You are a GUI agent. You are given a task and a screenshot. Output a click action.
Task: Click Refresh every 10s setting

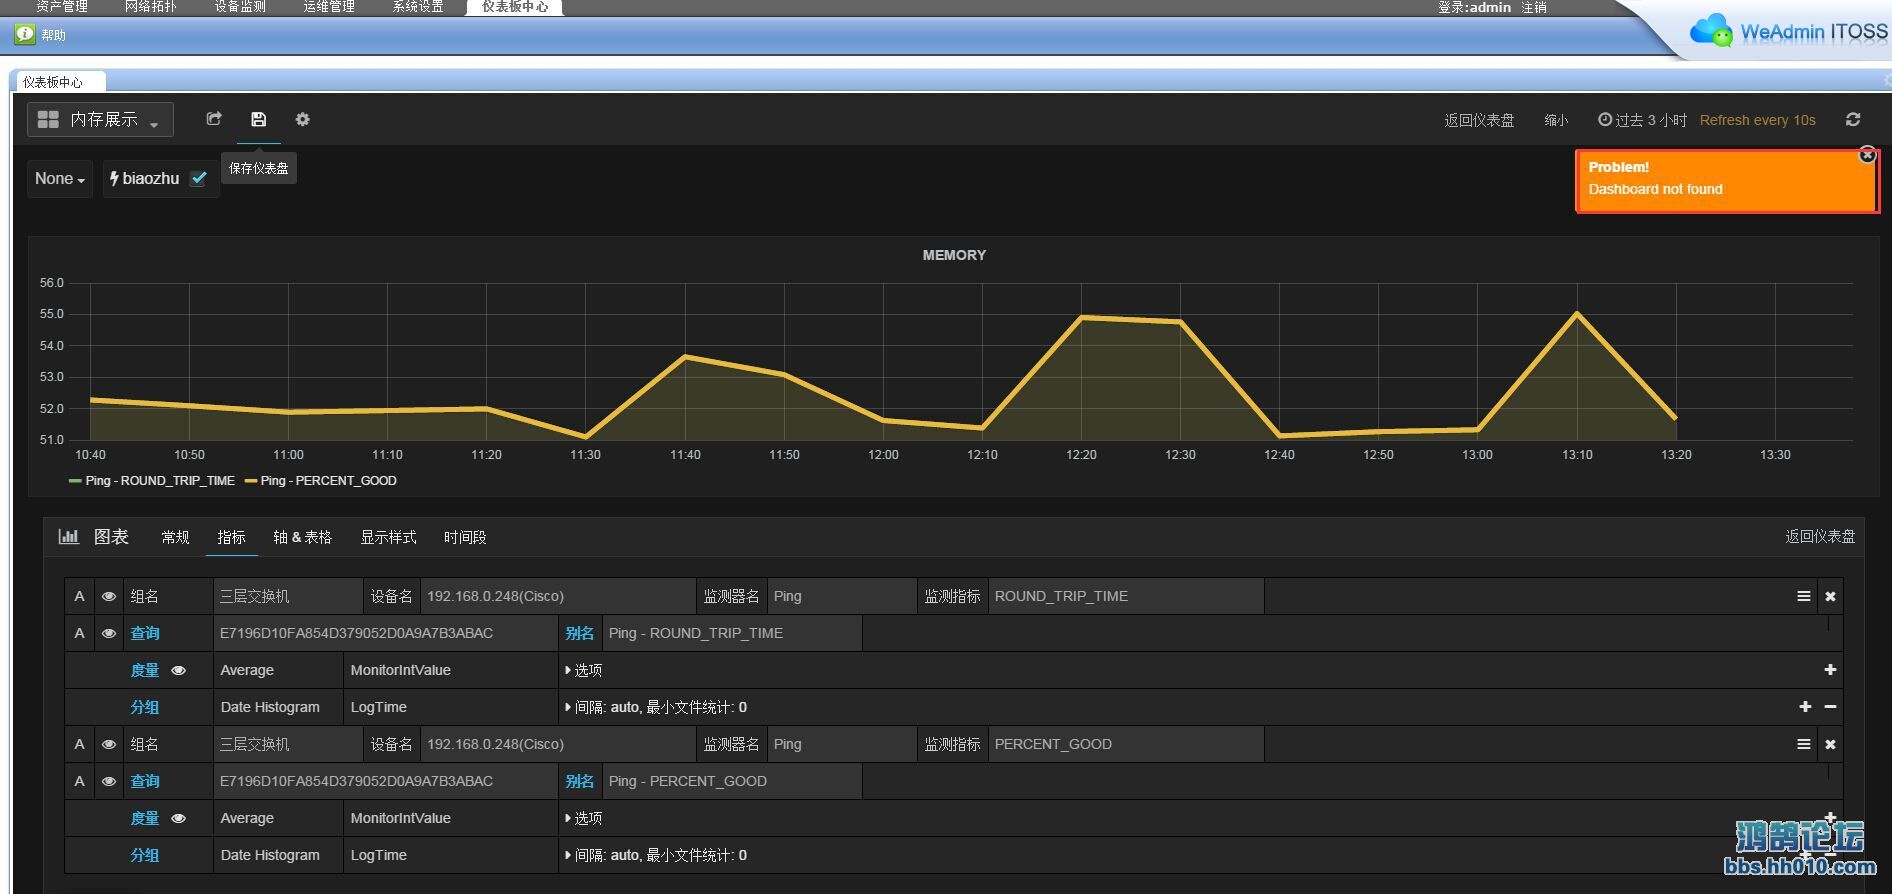coord(1757,120)
